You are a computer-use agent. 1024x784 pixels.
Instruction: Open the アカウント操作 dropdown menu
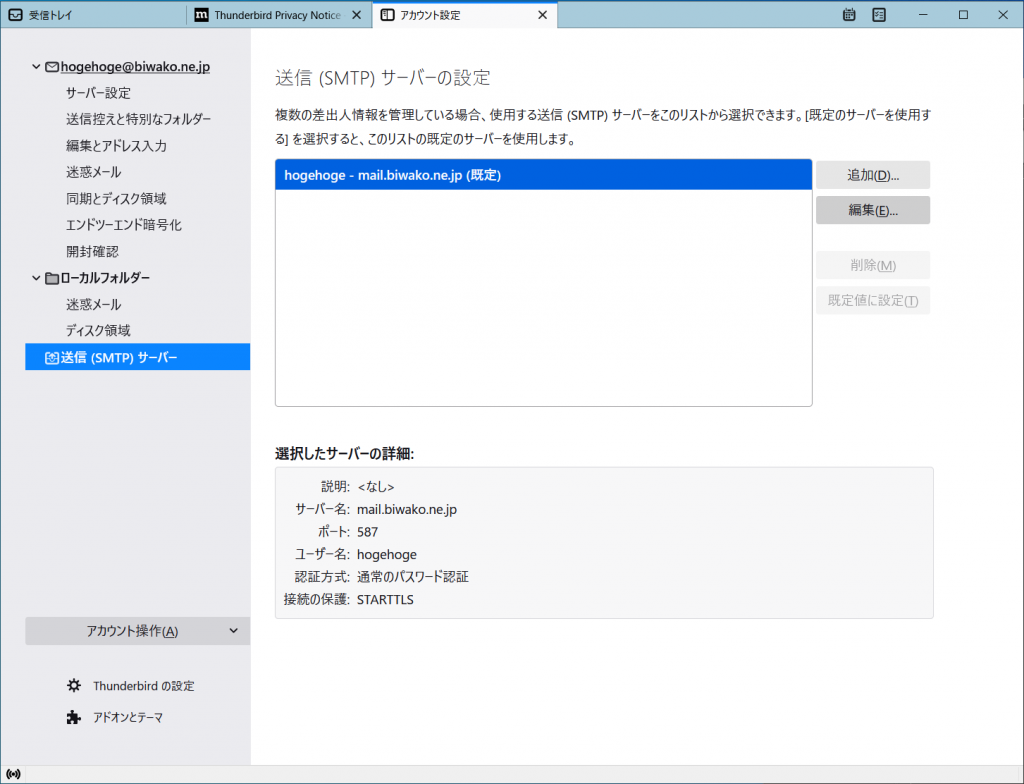(x=138, y=631)
